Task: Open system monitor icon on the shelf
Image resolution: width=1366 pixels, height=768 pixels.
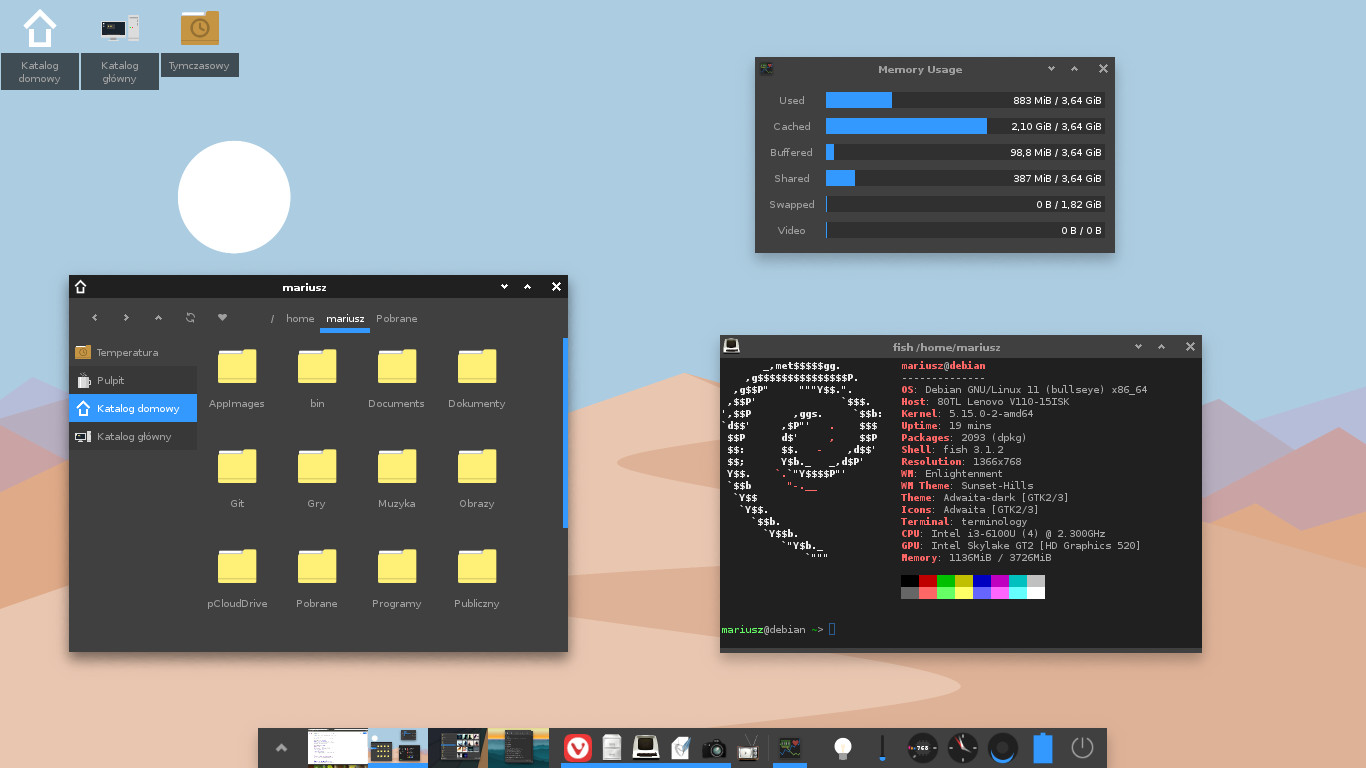Action: pos(791,747)
